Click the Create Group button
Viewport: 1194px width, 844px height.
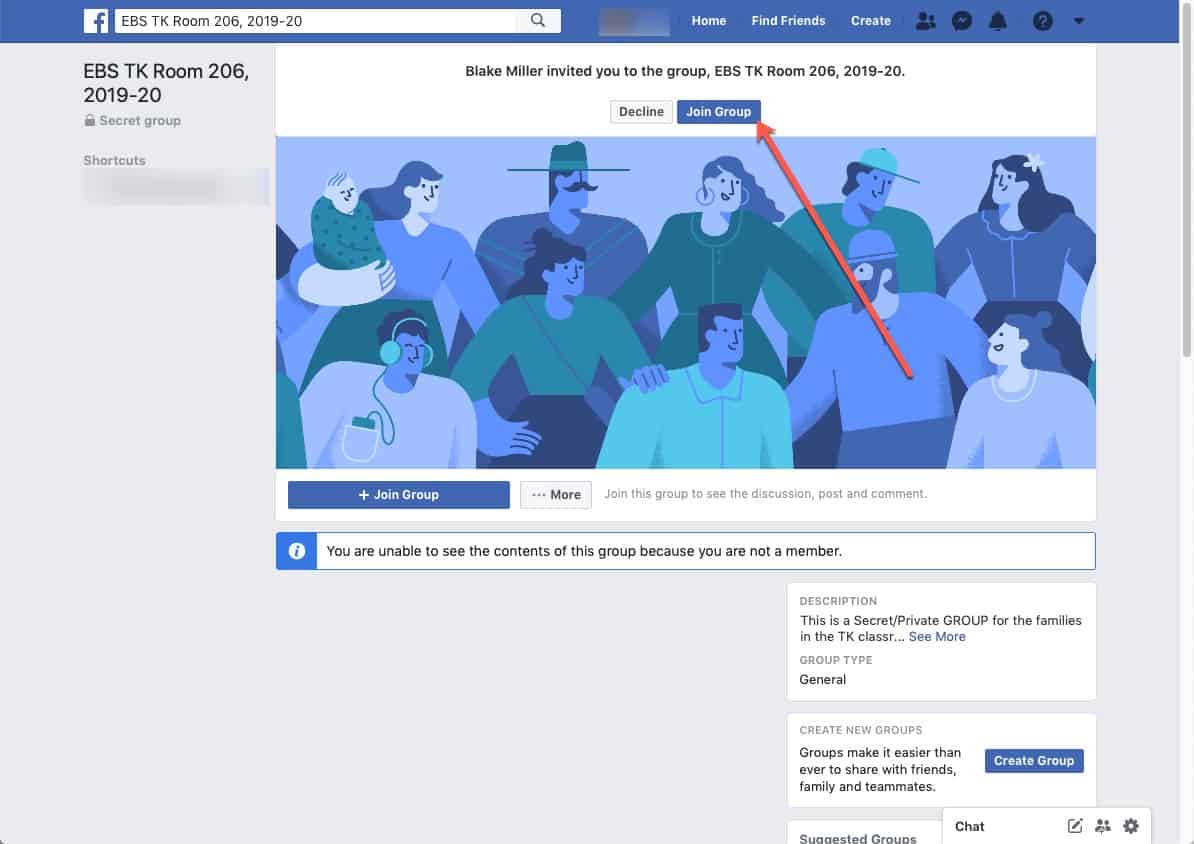coord(1034,760)
